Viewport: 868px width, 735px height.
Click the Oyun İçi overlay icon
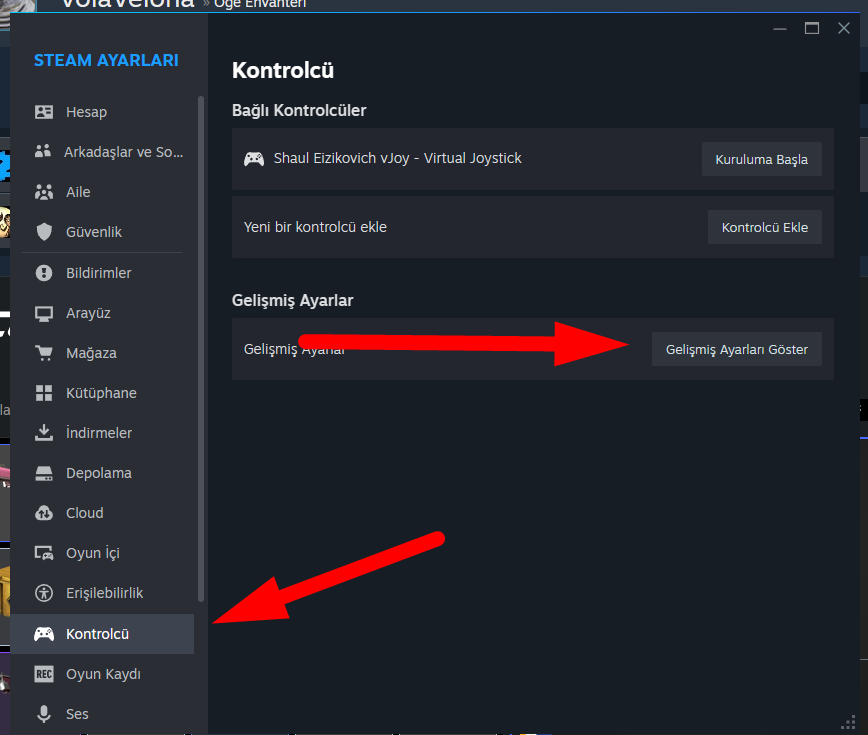(44, 553)
